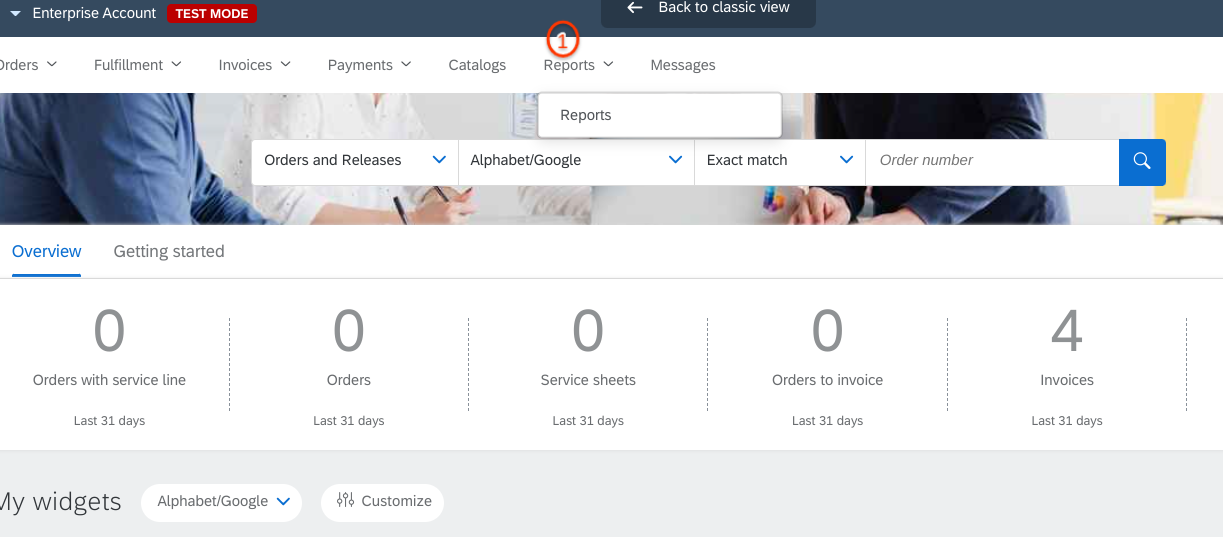Click the TEST MODE badge
The height and width of the screenshot is (537, 1223).
212,14
